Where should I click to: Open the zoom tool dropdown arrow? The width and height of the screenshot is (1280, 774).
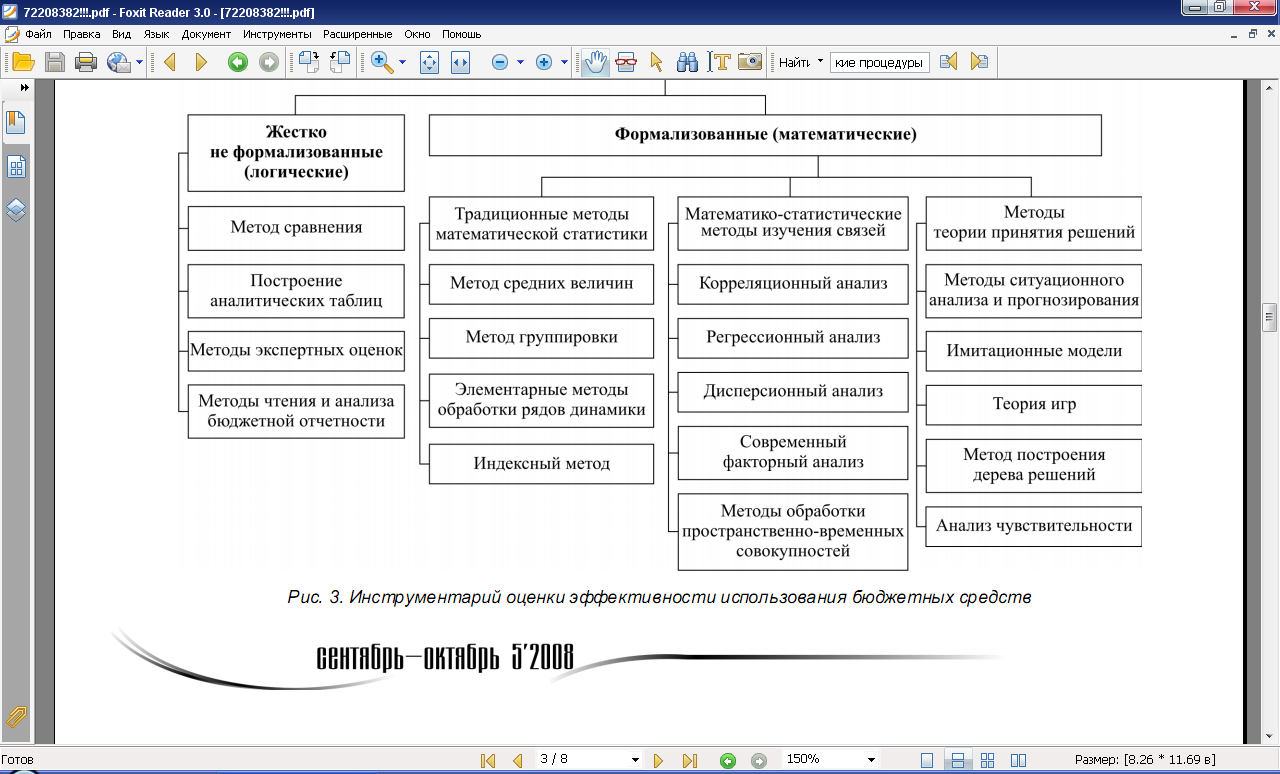(402, 62)
